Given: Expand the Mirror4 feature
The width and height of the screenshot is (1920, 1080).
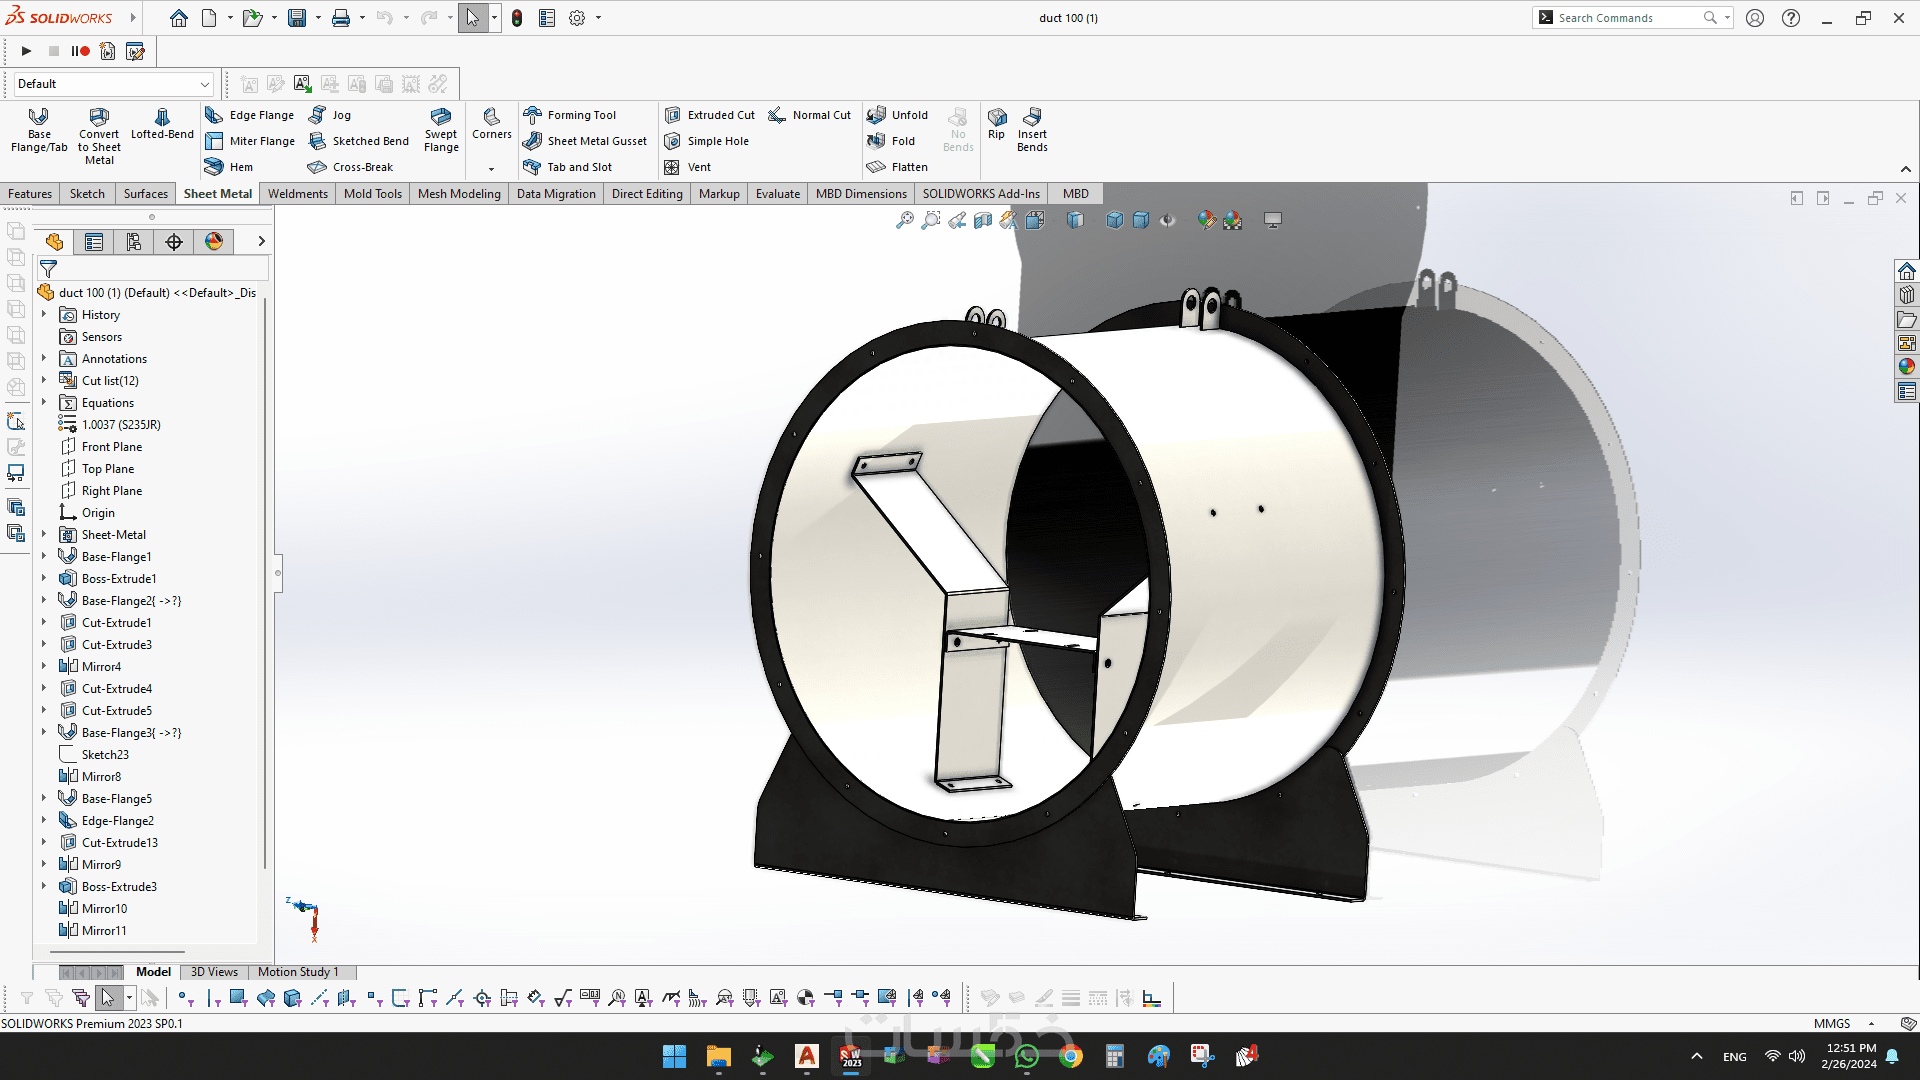Looking at the screenshot, I should click(x=44, y=666).
